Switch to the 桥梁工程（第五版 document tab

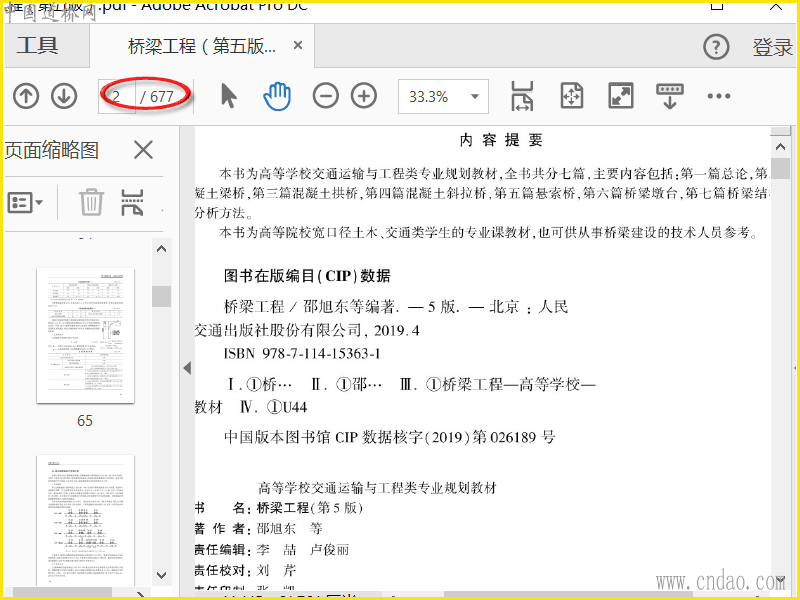(x=202, y=46)
